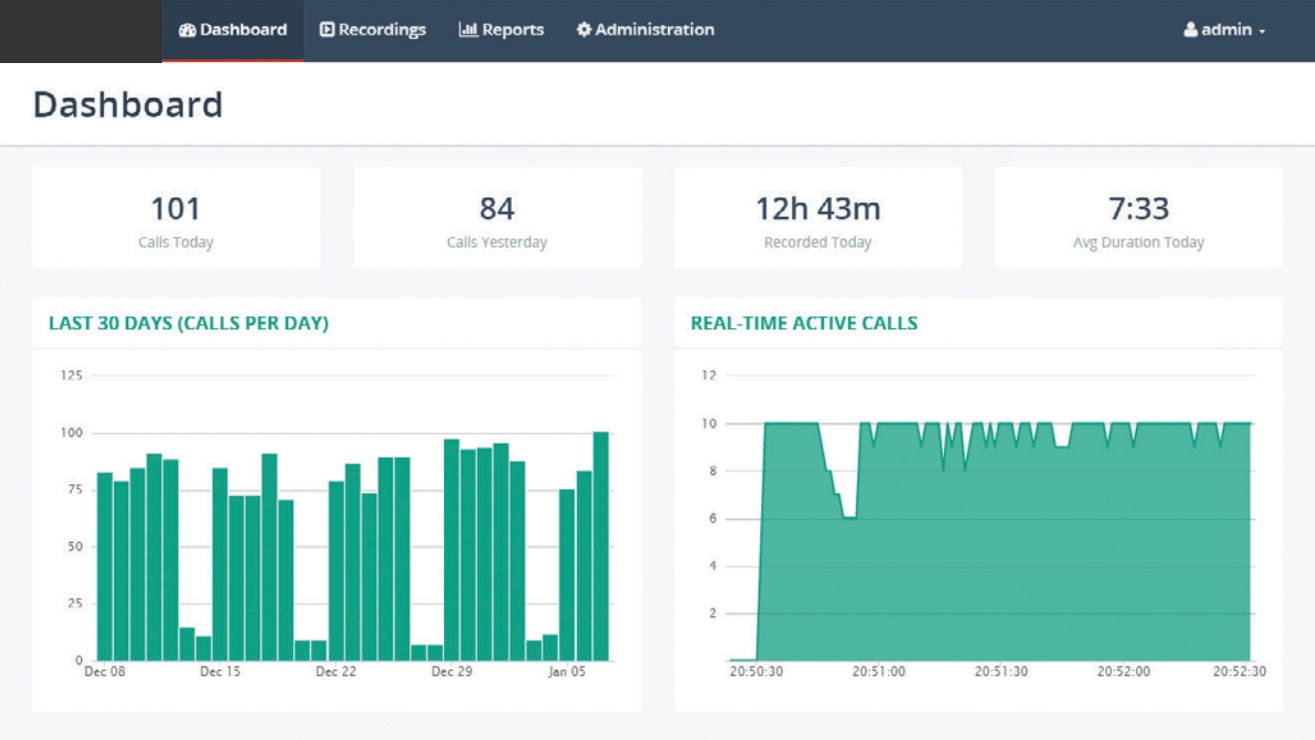The width and height of the screenshot is (1315, 740).
Task: Open the Dashboard tab
Action: coord(233,30)
